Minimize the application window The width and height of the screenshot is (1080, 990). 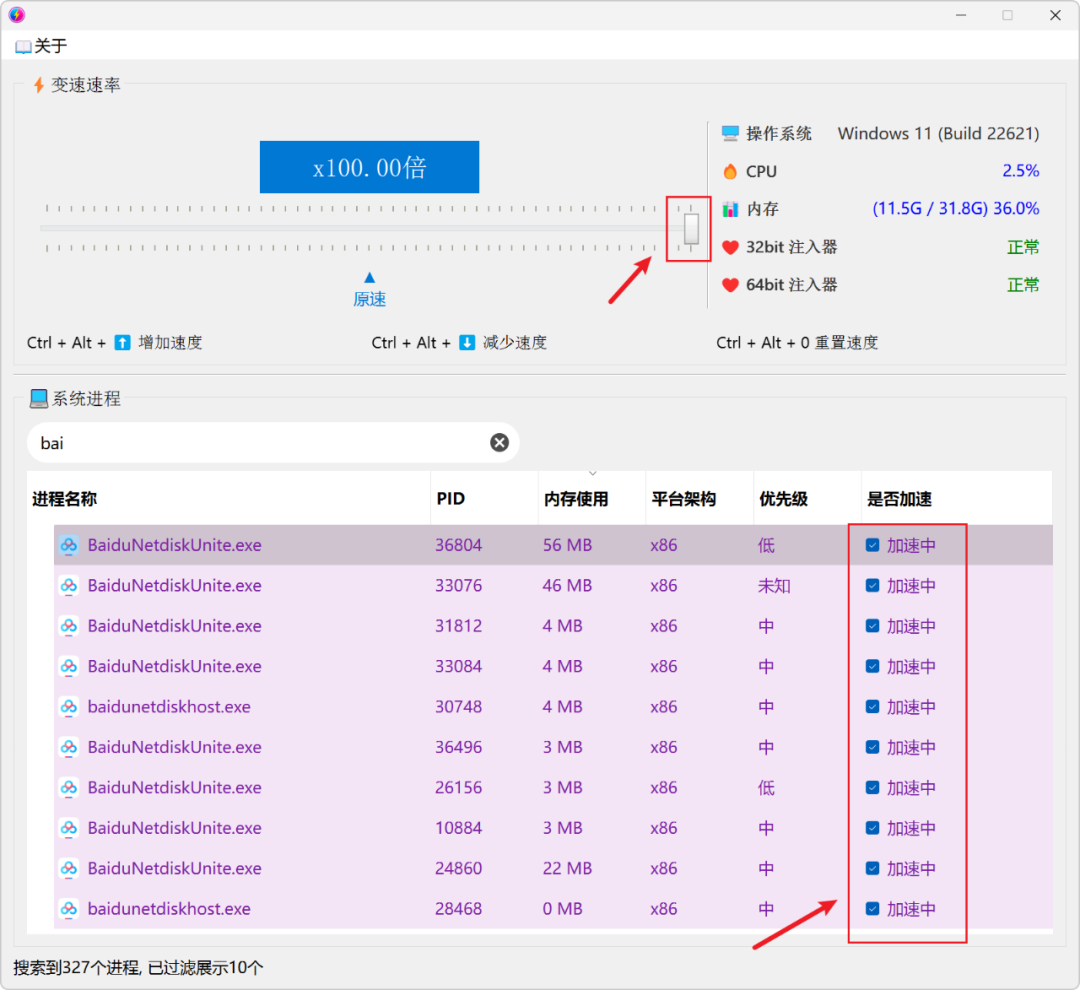point(961,15)
